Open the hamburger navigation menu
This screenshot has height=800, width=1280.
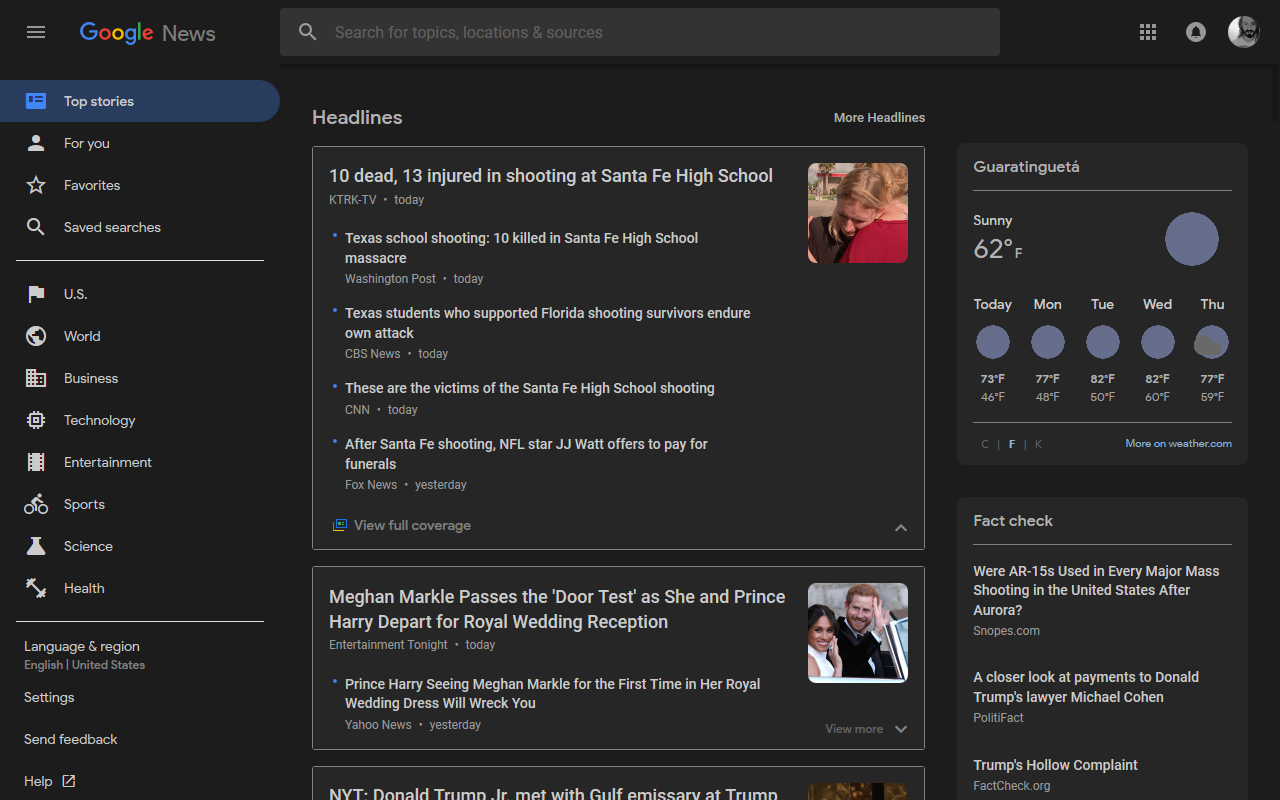click(x=36, y=32)
